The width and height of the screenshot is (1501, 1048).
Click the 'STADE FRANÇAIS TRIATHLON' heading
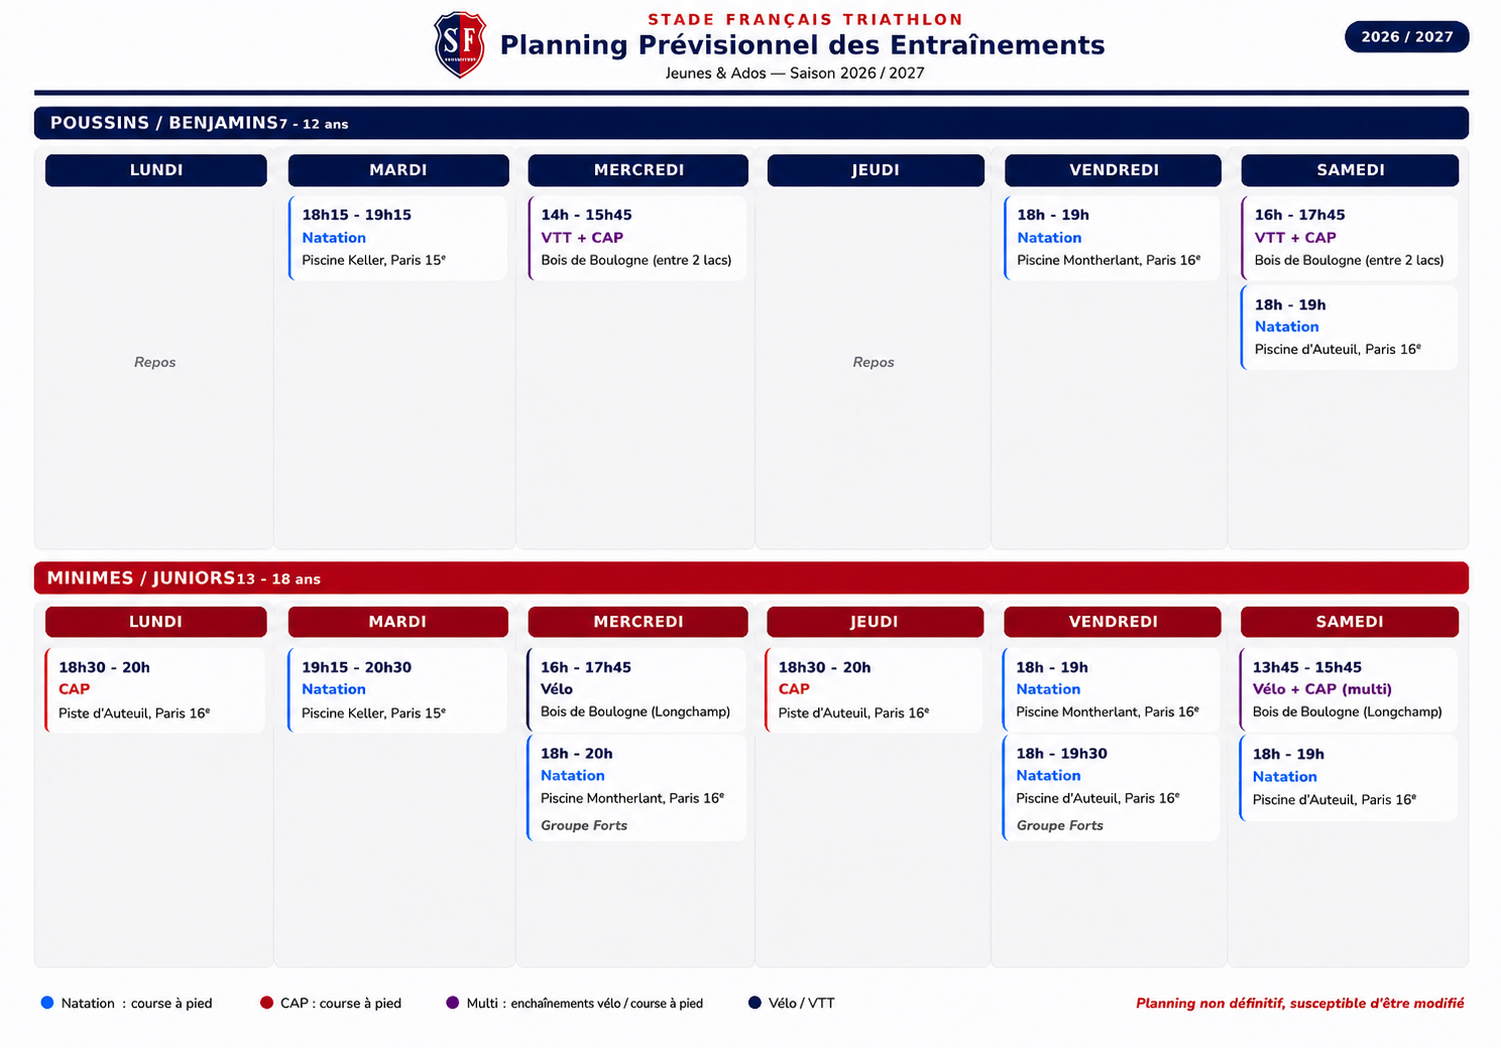click(805, 19)
